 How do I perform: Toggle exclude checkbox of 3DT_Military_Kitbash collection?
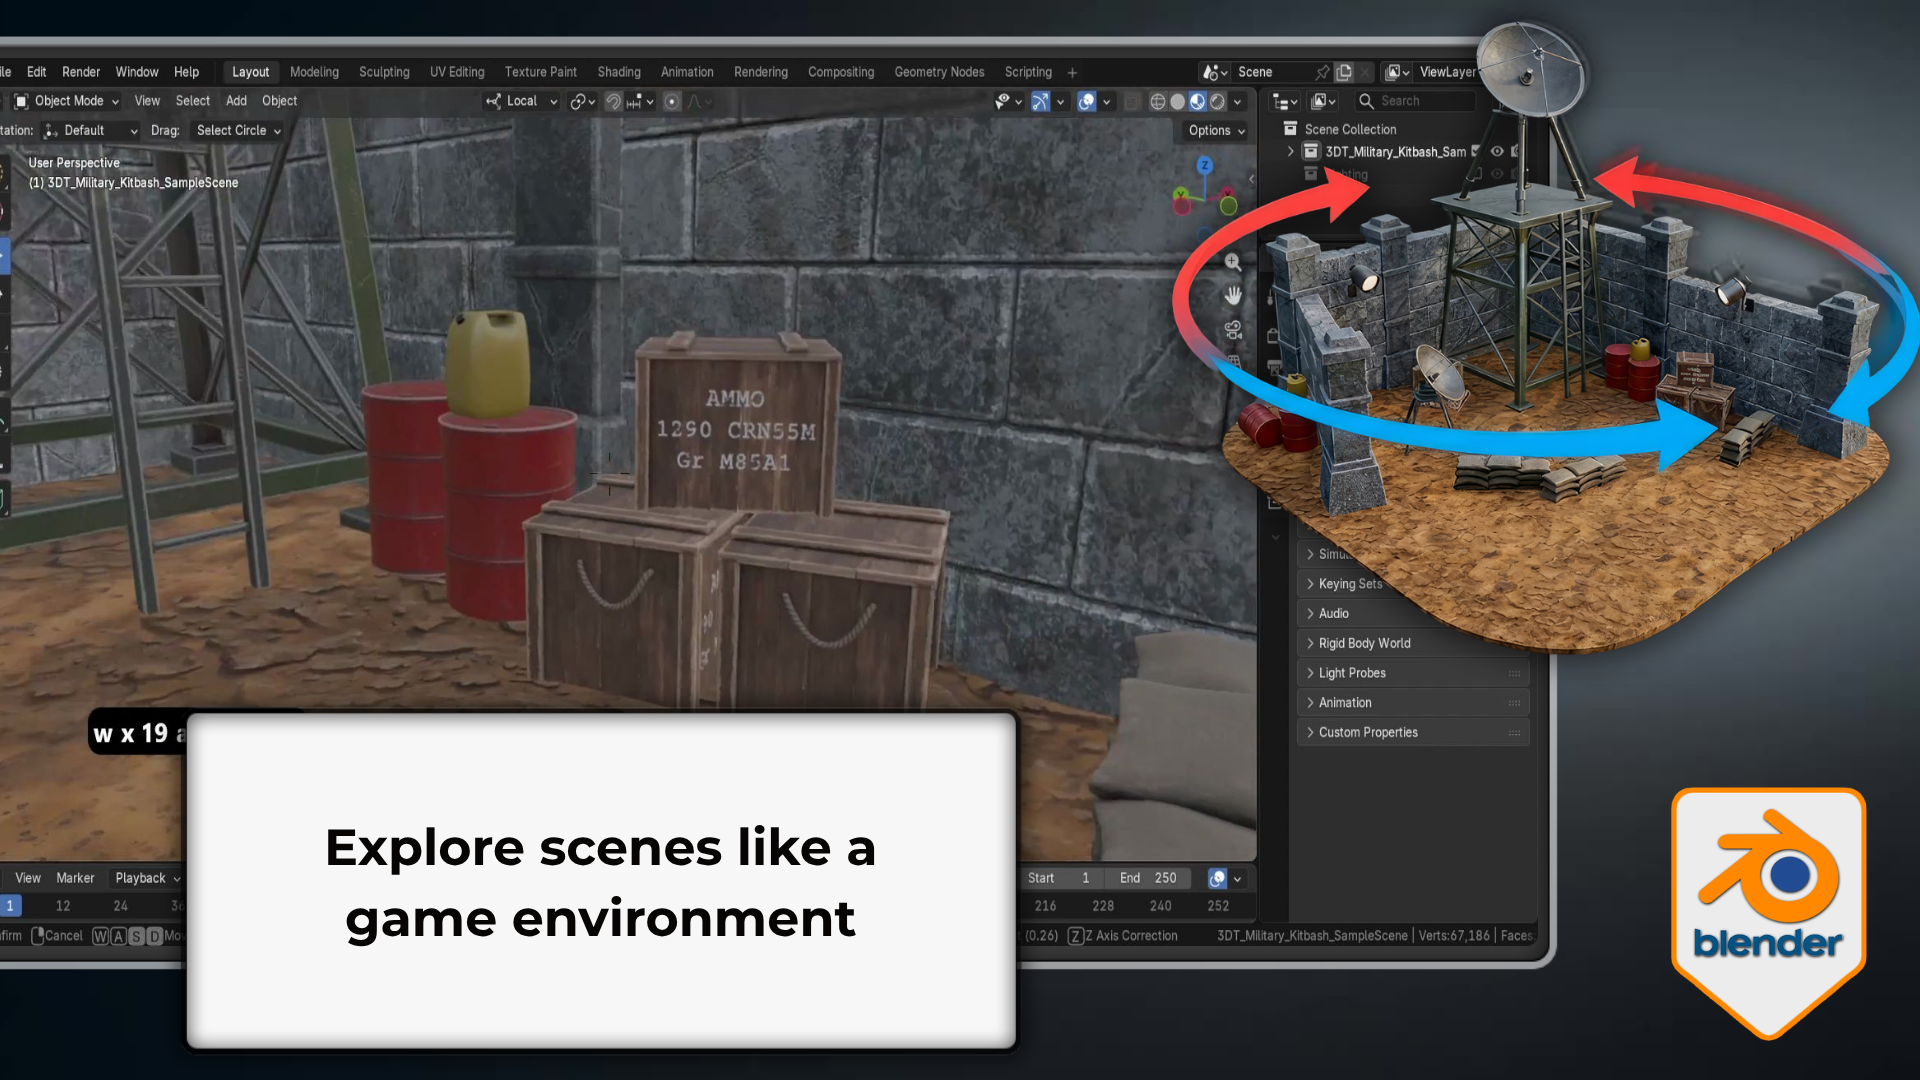point(1476,152)
